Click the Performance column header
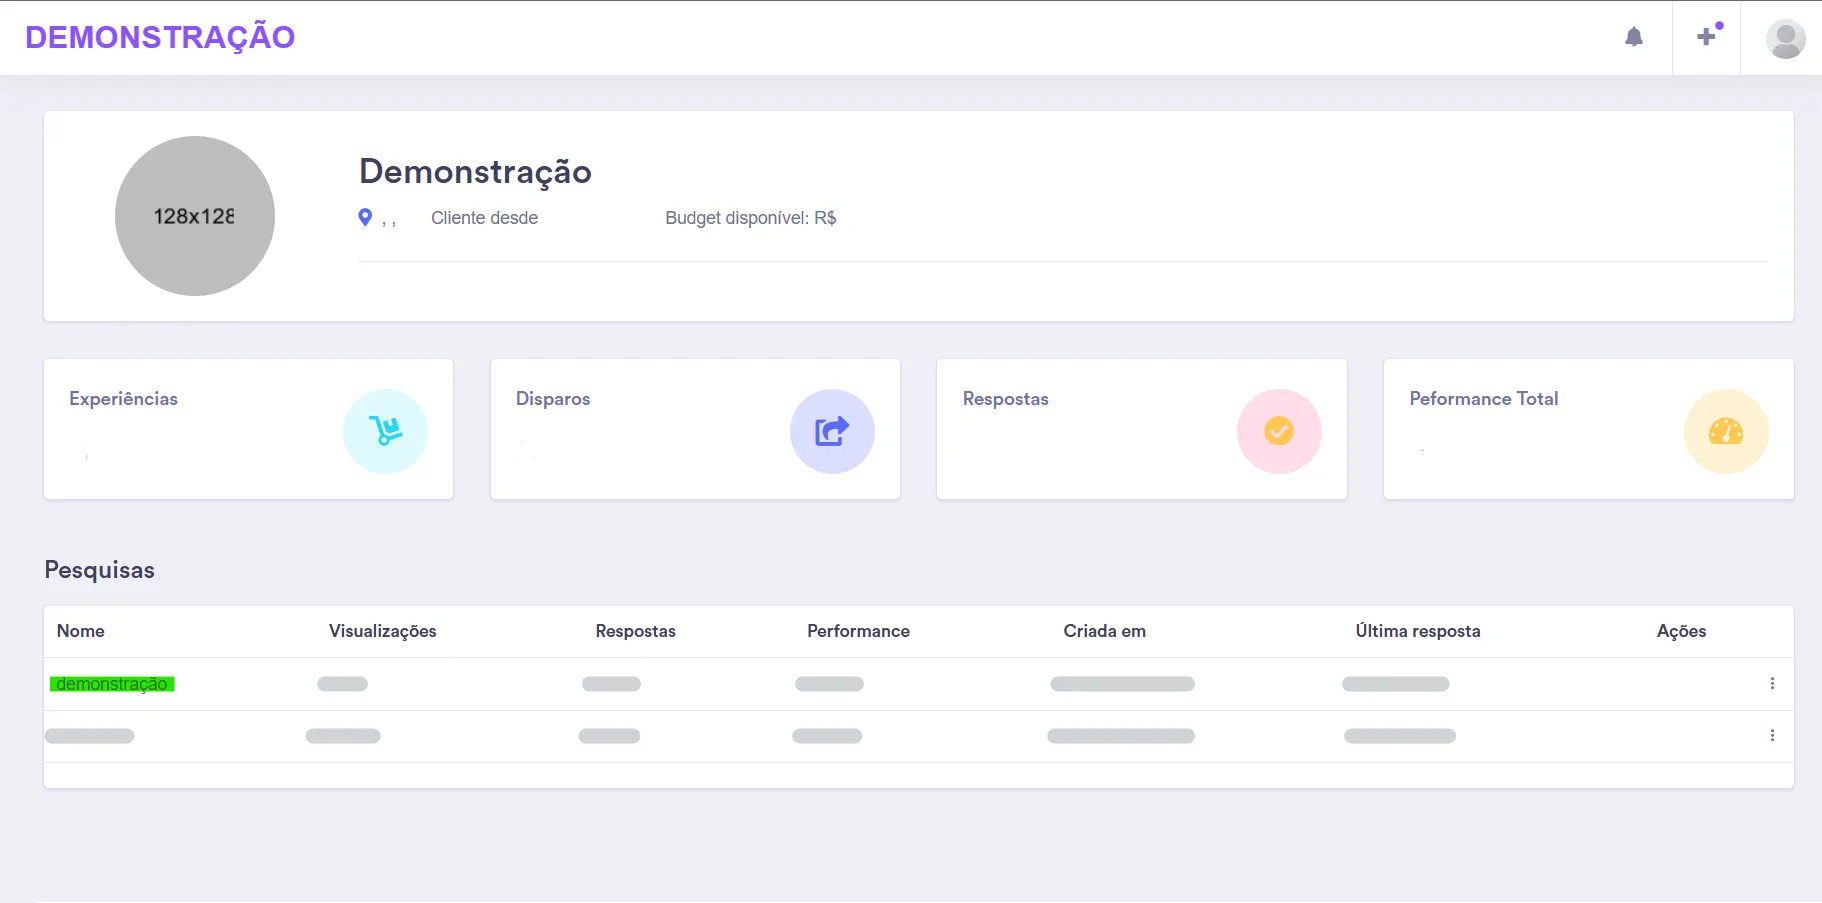The height and width of the screenshot is (903, 1822). 859,631
